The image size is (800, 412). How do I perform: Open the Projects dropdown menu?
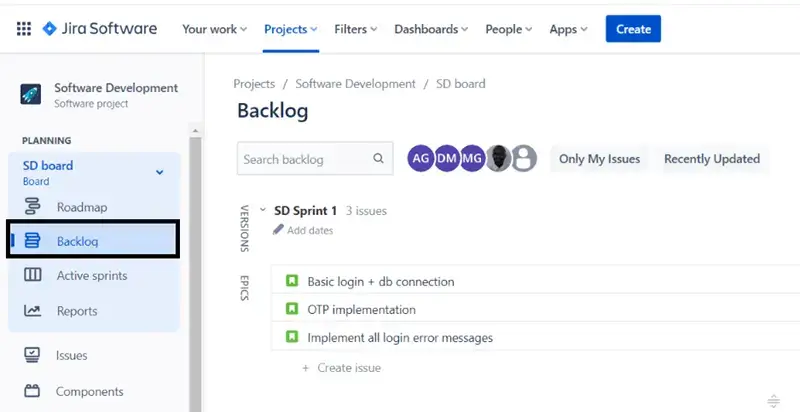[x=290, y=29]
